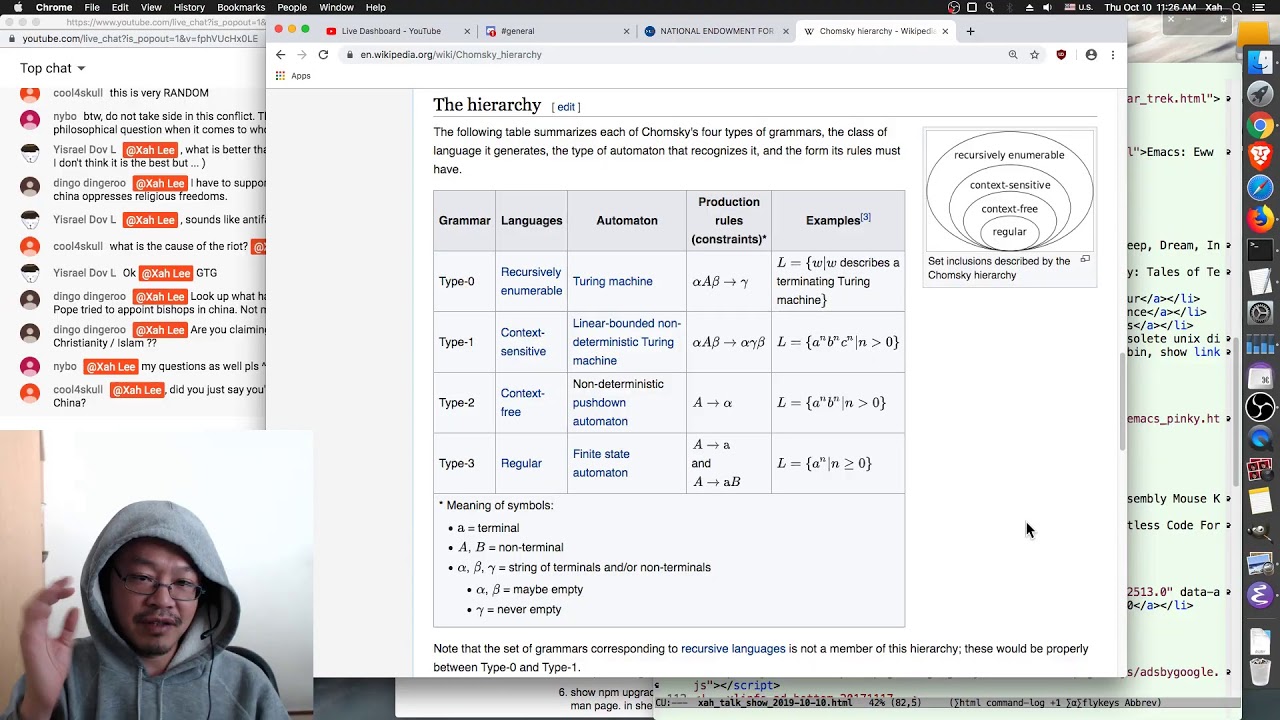
Task: Open the Regular language link
Action: point(521,463)
